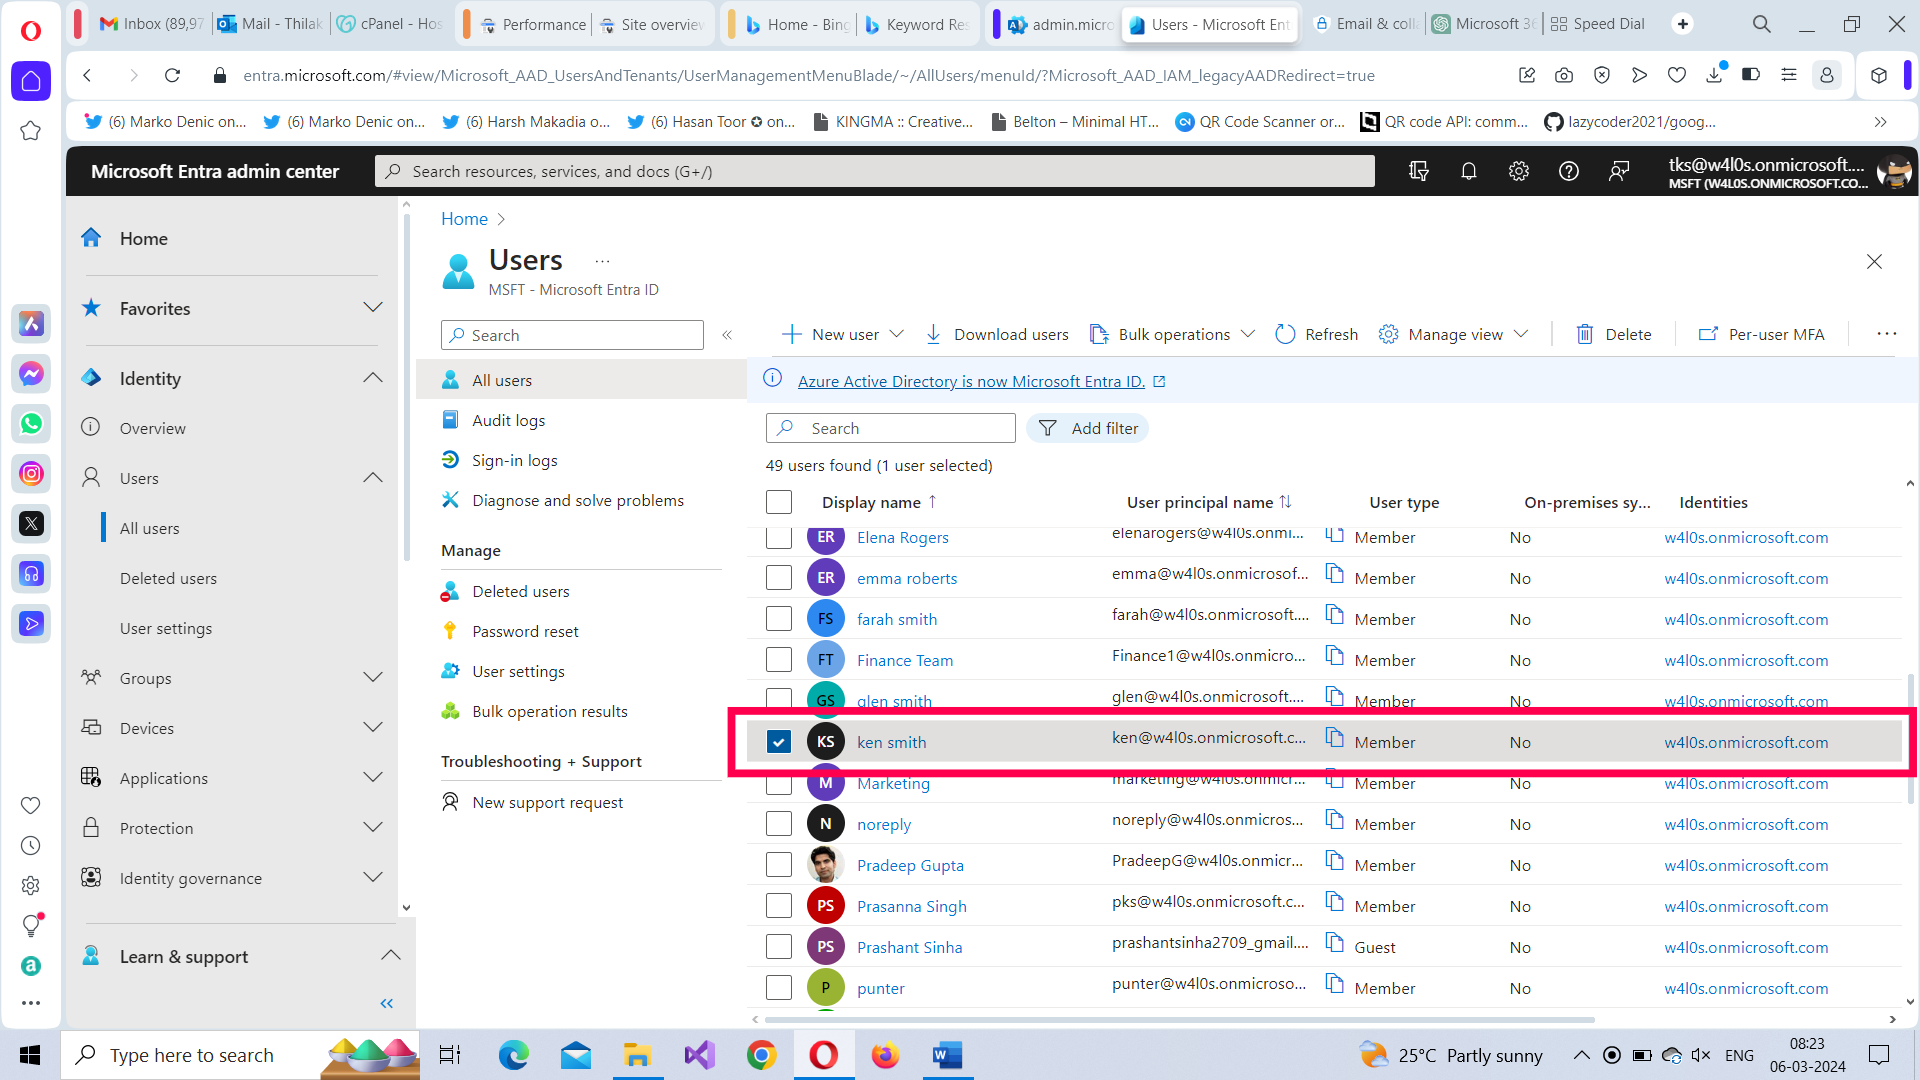Expand the New user dropdown
1920x1080 pixels.
(897, 334)
